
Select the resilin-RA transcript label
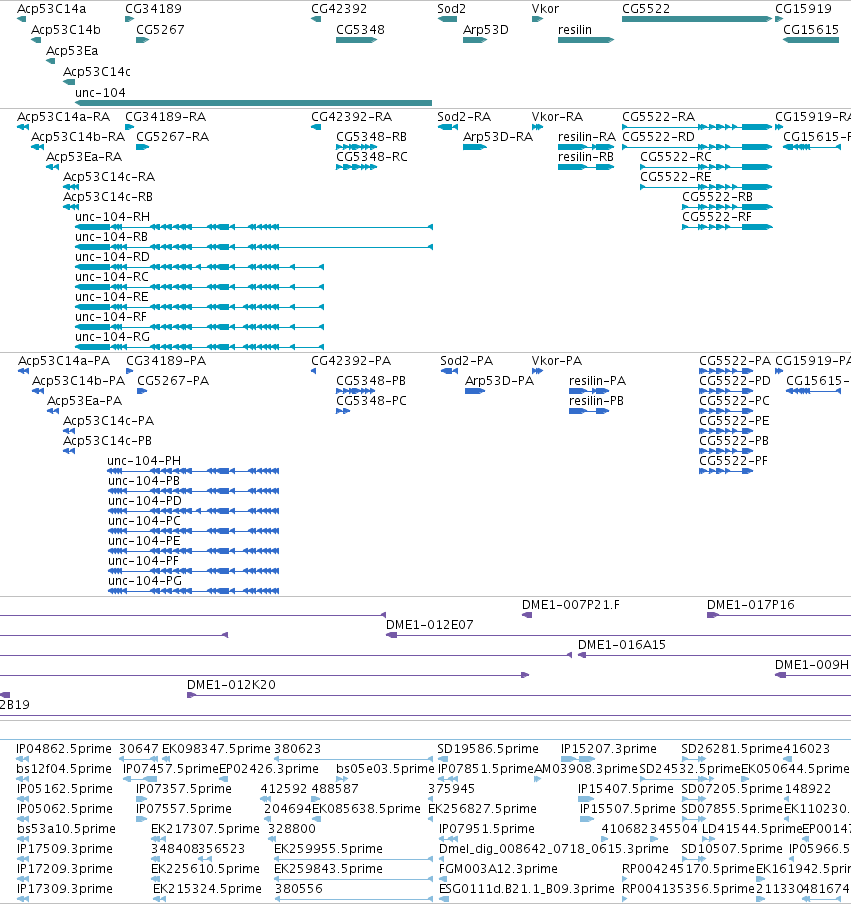[x=587, y=137]
